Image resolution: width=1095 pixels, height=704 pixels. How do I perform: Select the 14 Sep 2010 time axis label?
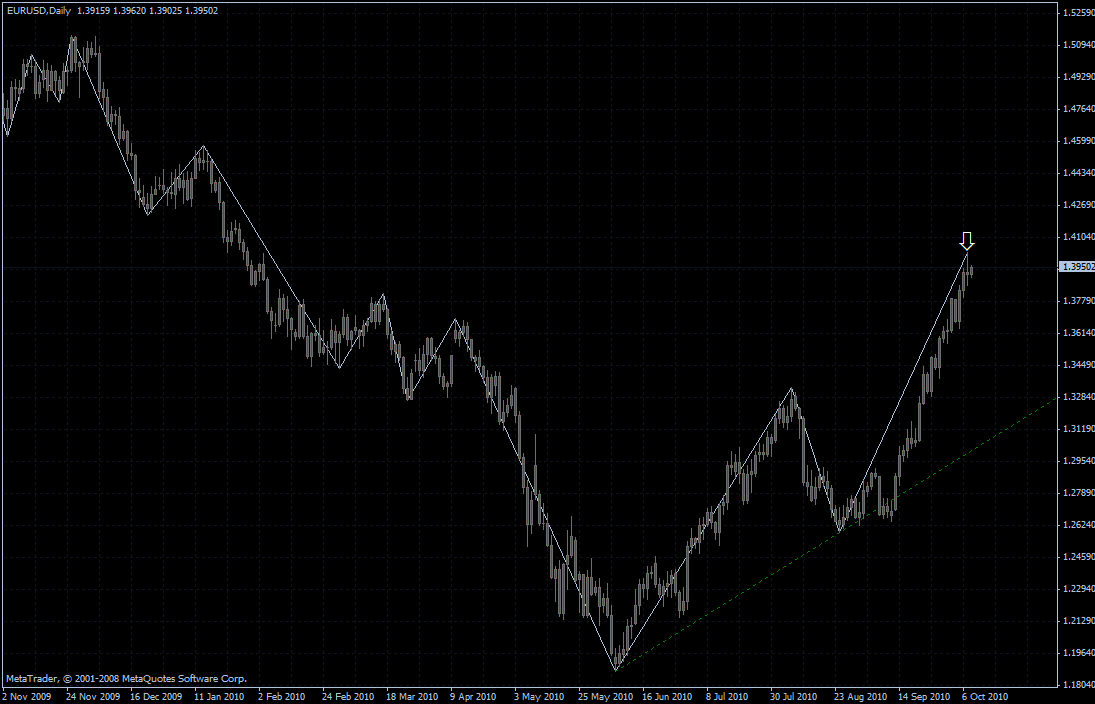coord(924,696)
